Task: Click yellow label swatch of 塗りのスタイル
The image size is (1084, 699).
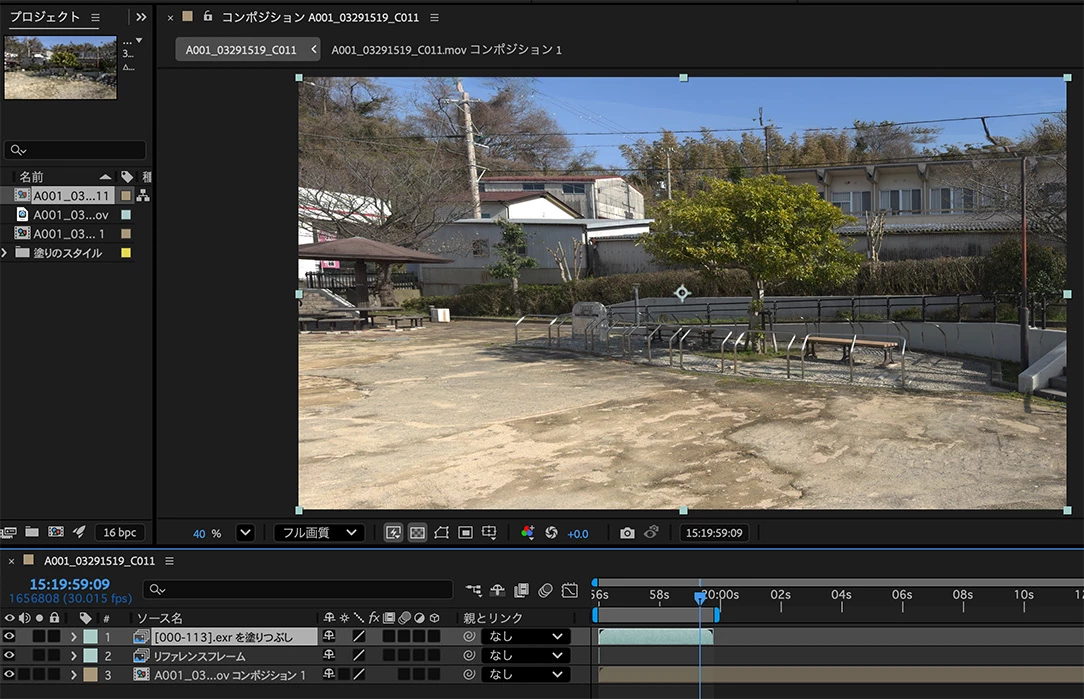Action: point(126,253)
